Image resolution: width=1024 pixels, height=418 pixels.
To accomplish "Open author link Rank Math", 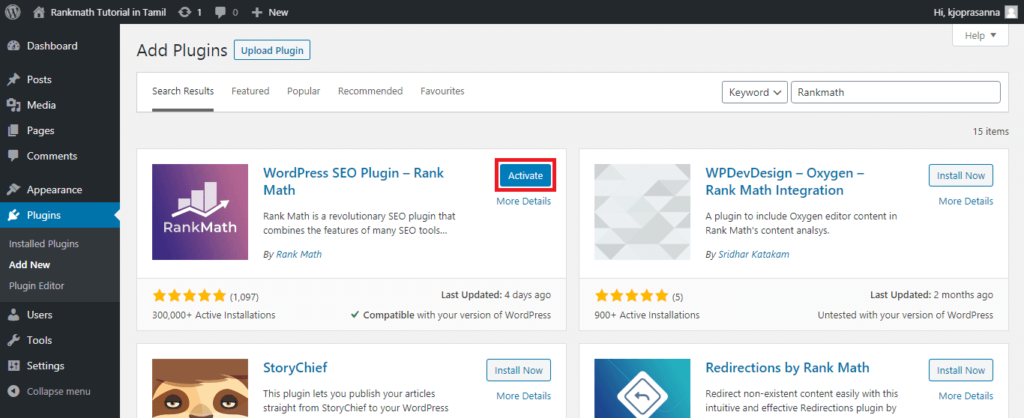I will click(298, 255).
